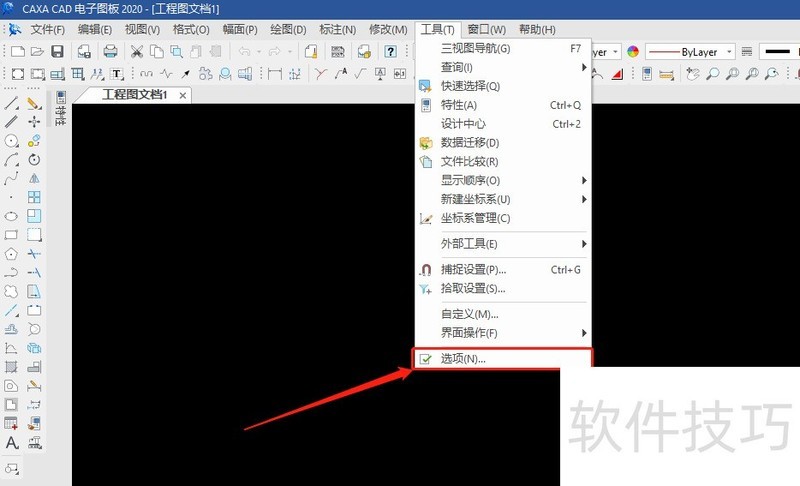Click the Undo arrow icon

(x=244, y=52)
